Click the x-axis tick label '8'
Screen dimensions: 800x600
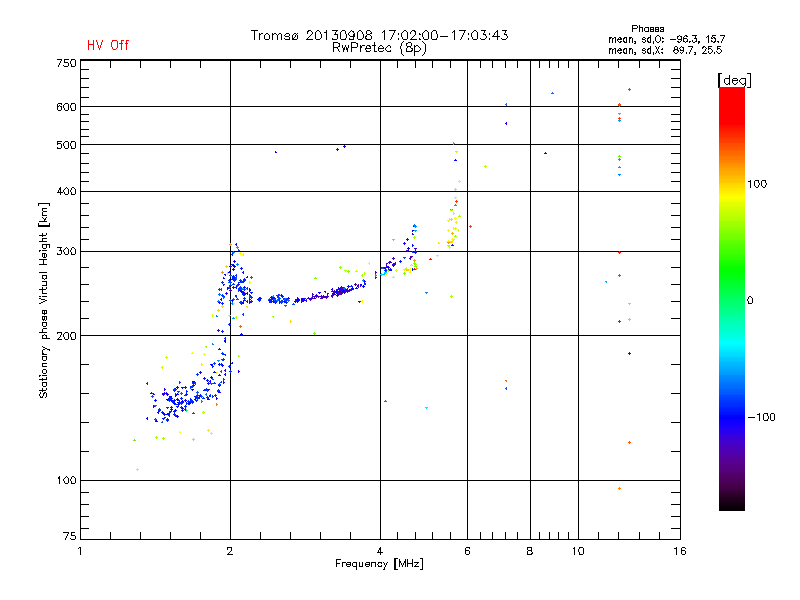(x=530, y=551)
